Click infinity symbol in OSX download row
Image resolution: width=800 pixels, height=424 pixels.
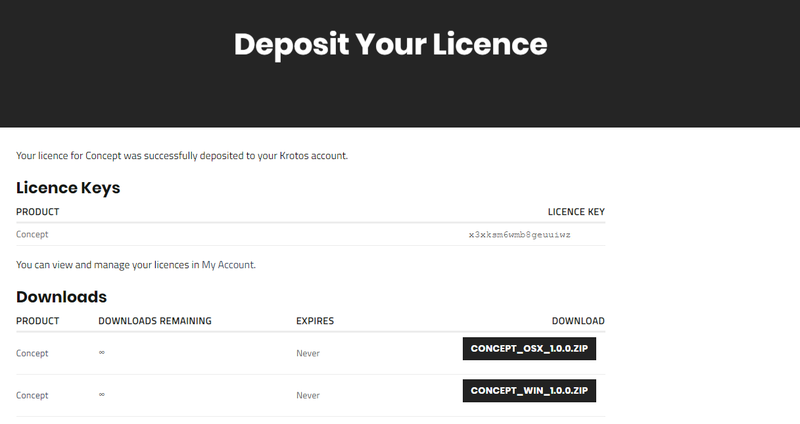coord(102,353)
